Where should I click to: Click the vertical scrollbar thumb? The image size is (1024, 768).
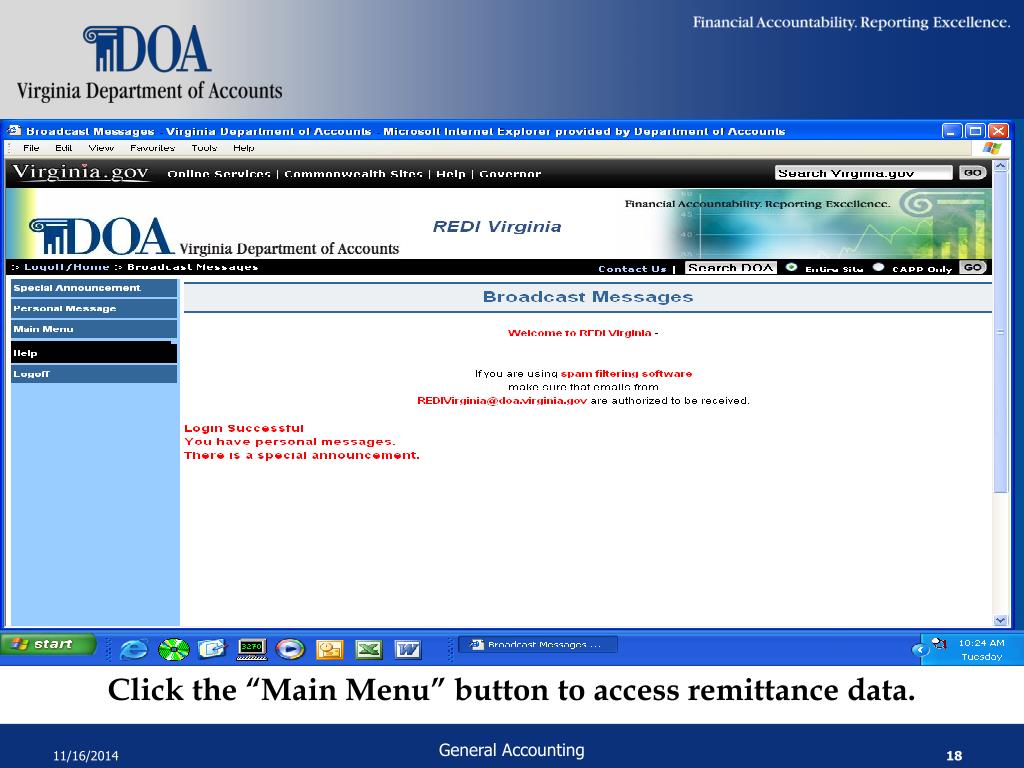(x=1000, y=332)
